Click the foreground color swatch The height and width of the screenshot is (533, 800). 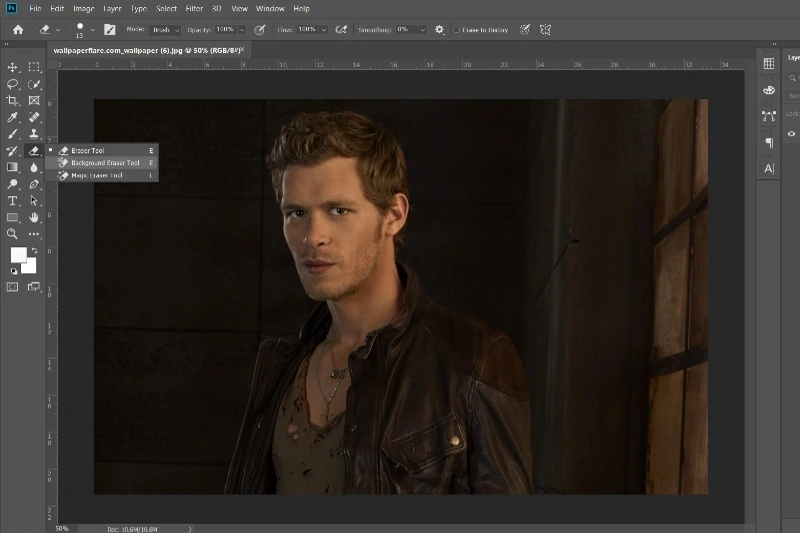[x=18, y=255]
